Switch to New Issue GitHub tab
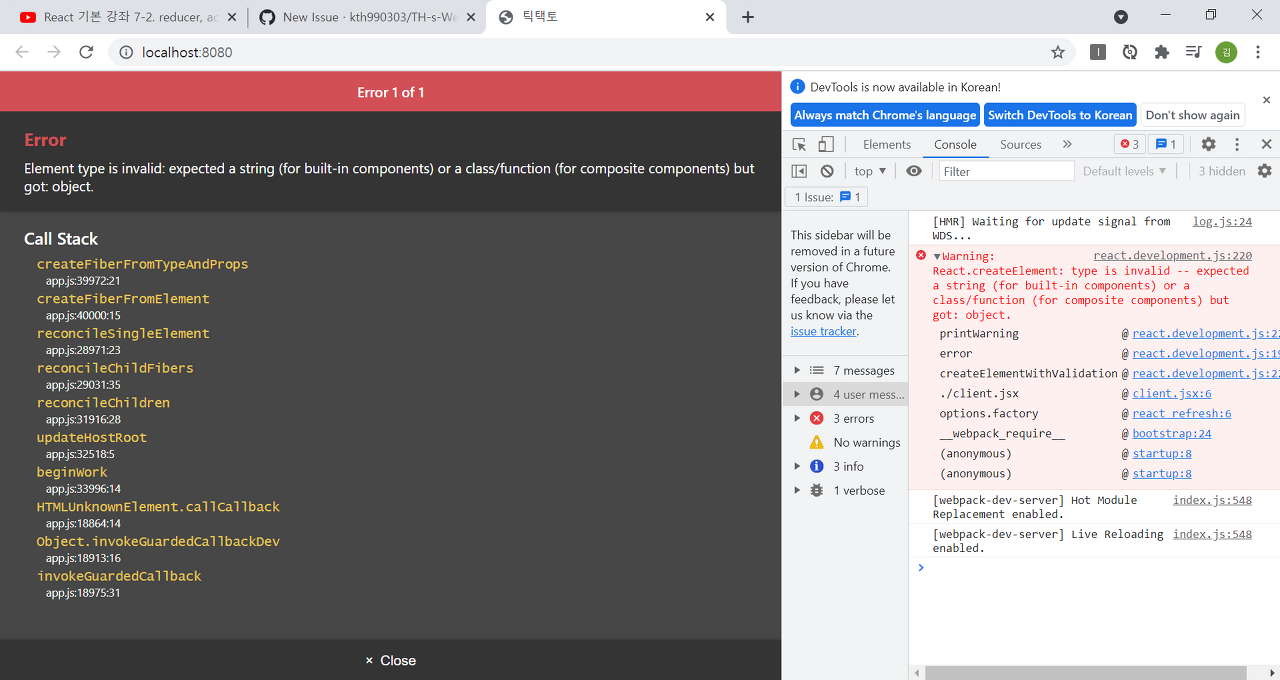This screenshot has width=1280, height=680. point(365,17)
